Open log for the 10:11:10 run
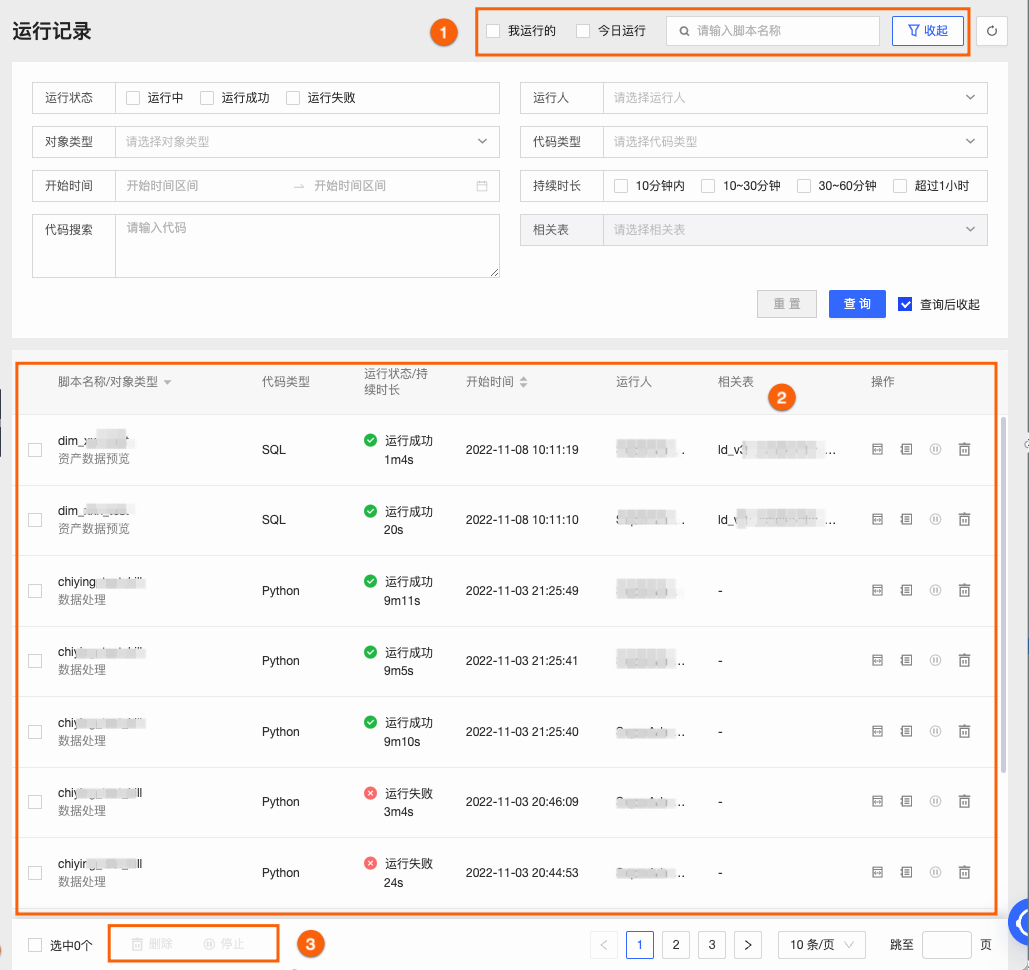Viewport: 1029px width, 970px height. [906, 520]
